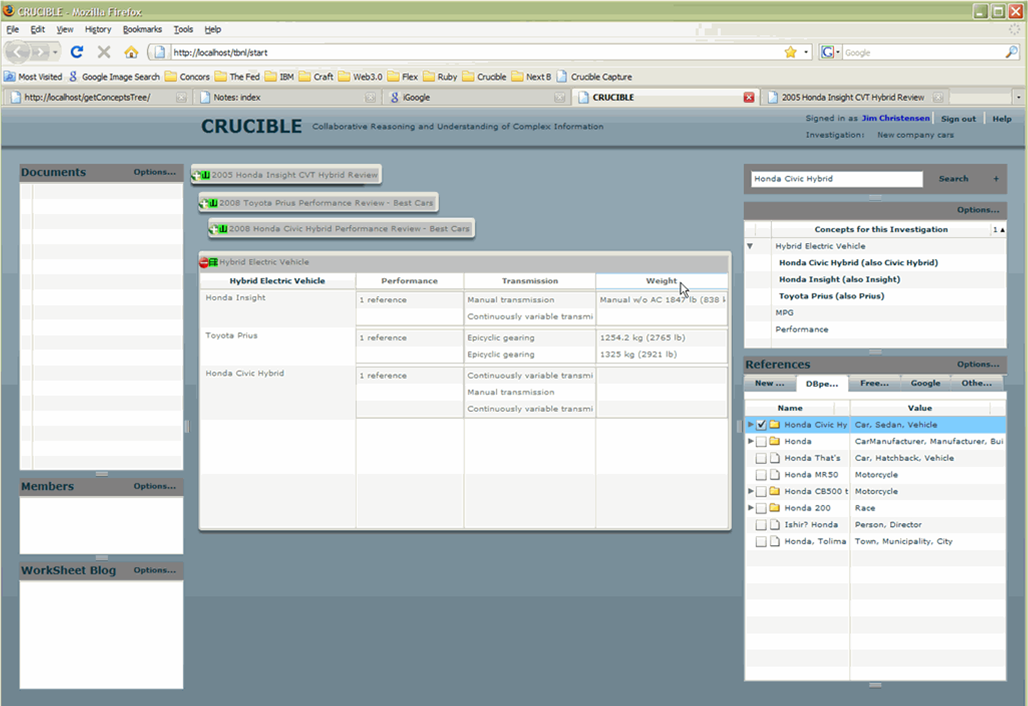Open the Crucible Capture bookmark
This screenshot has height=706, width=1028.
click(595, 77)
